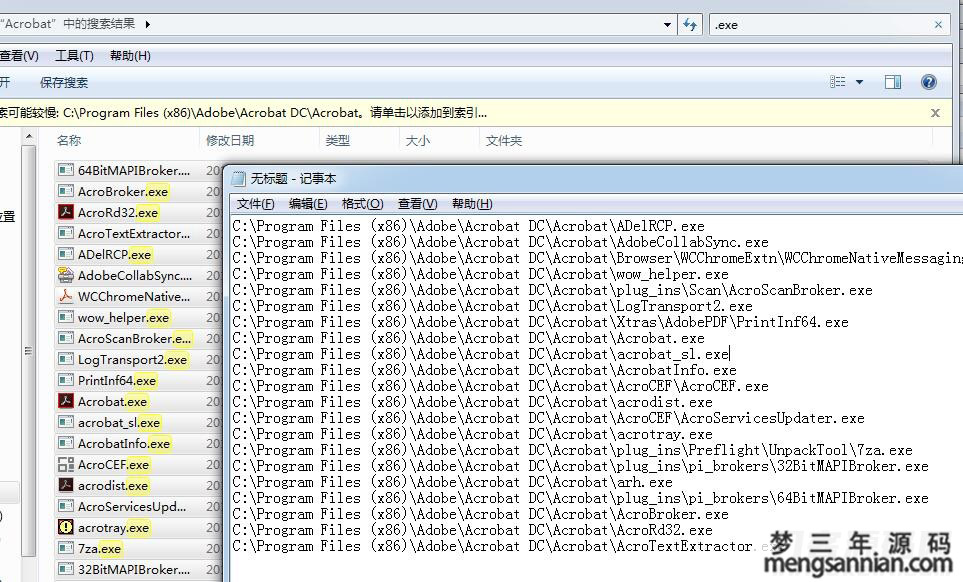Toggle the Explorer preview pane button
This screenshot has width=963, height=582.
[x=892, y=82]
